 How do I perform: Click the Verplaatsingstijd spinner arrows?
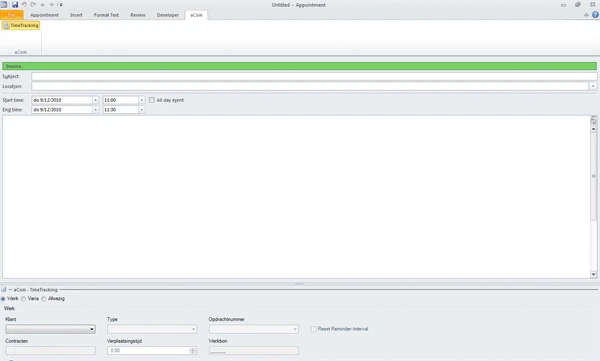click(x=193, y=350)
